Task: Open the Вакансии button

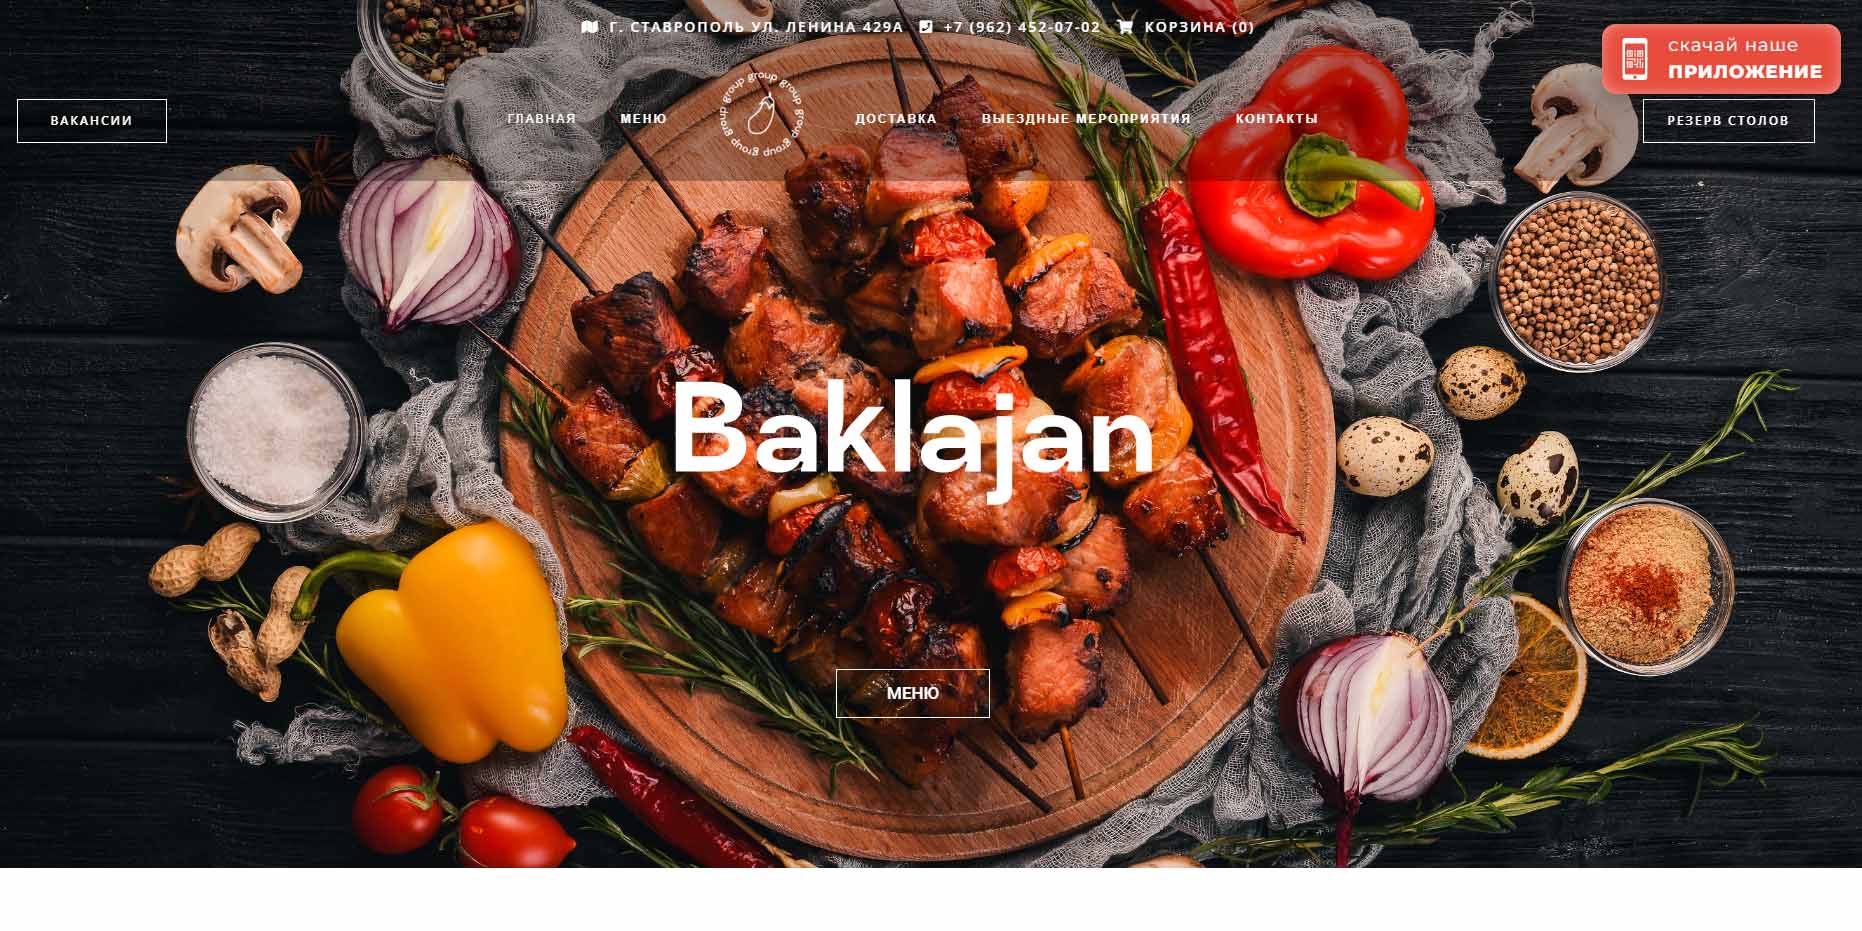Action: pyautogui.click(x=92, y=121)
